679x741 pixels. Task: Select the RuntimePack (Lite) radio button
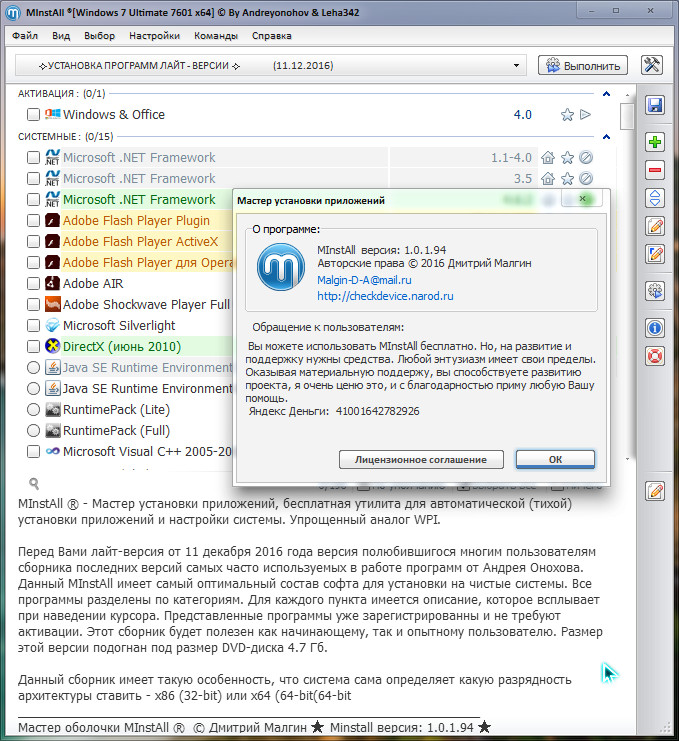(33, 409)
